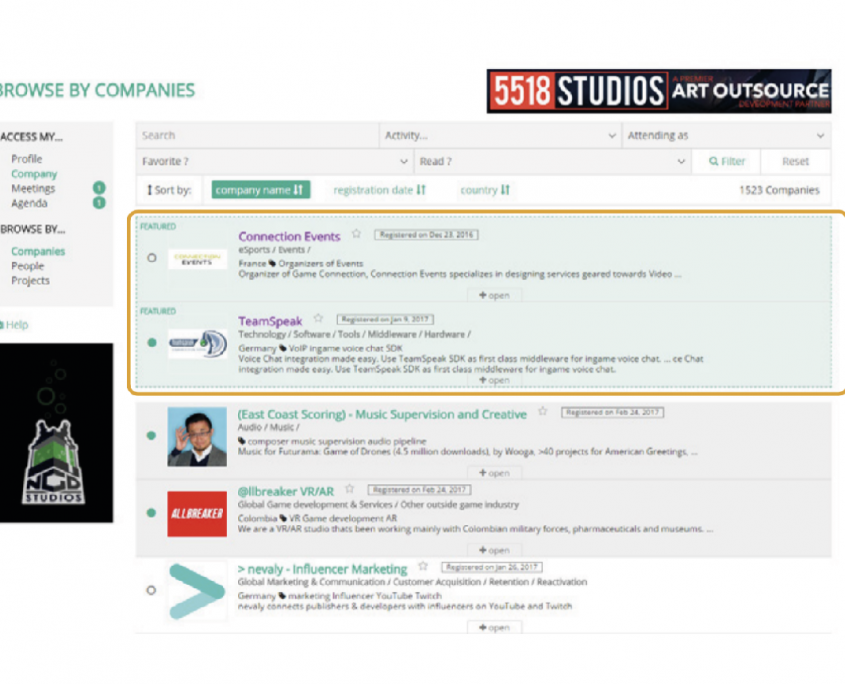Click the TeamSpeak logo image
The image size is (845, 684).
click(197, 343)
